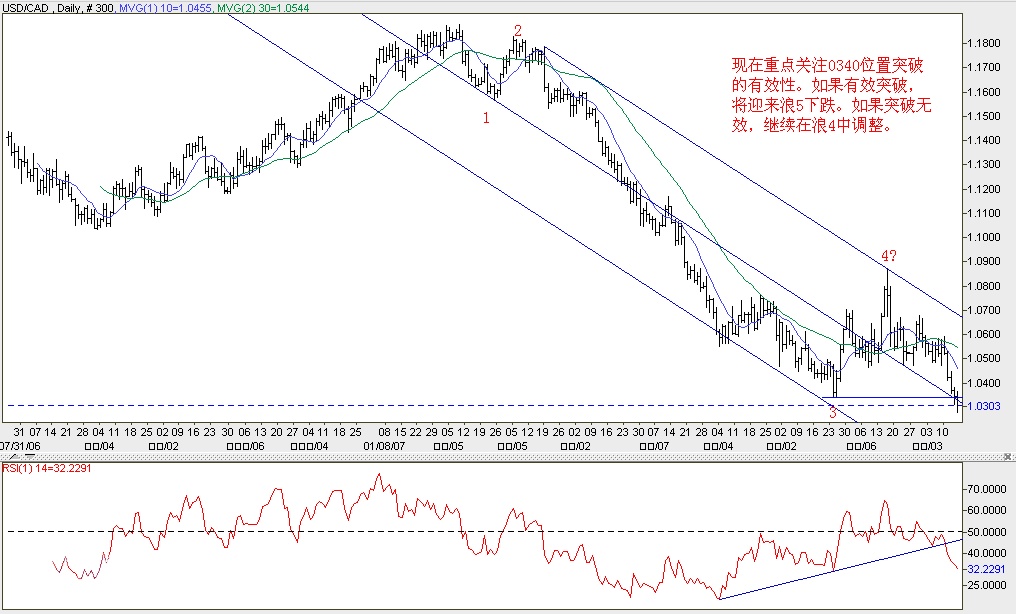Click the 1.1000 price axis label
Viewport: 1016px width, 614px height.
(984, 237)
